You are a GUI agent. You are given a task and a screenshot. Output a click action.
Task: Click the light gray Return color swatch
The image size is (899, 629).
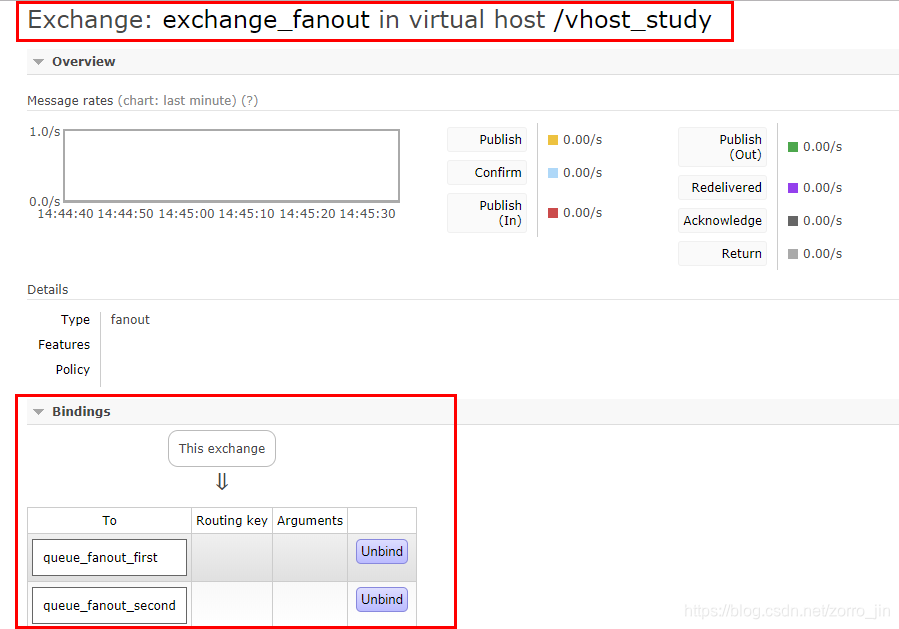point(793,254)
